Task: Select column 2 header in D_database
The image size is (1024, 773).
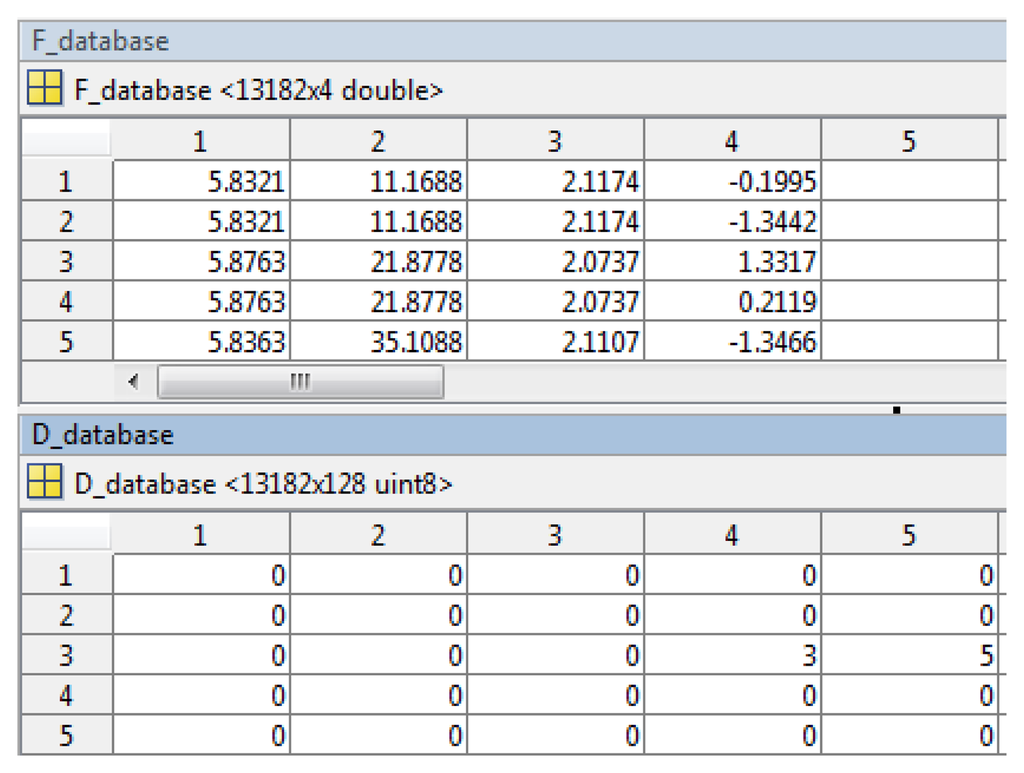Action: 378,534
